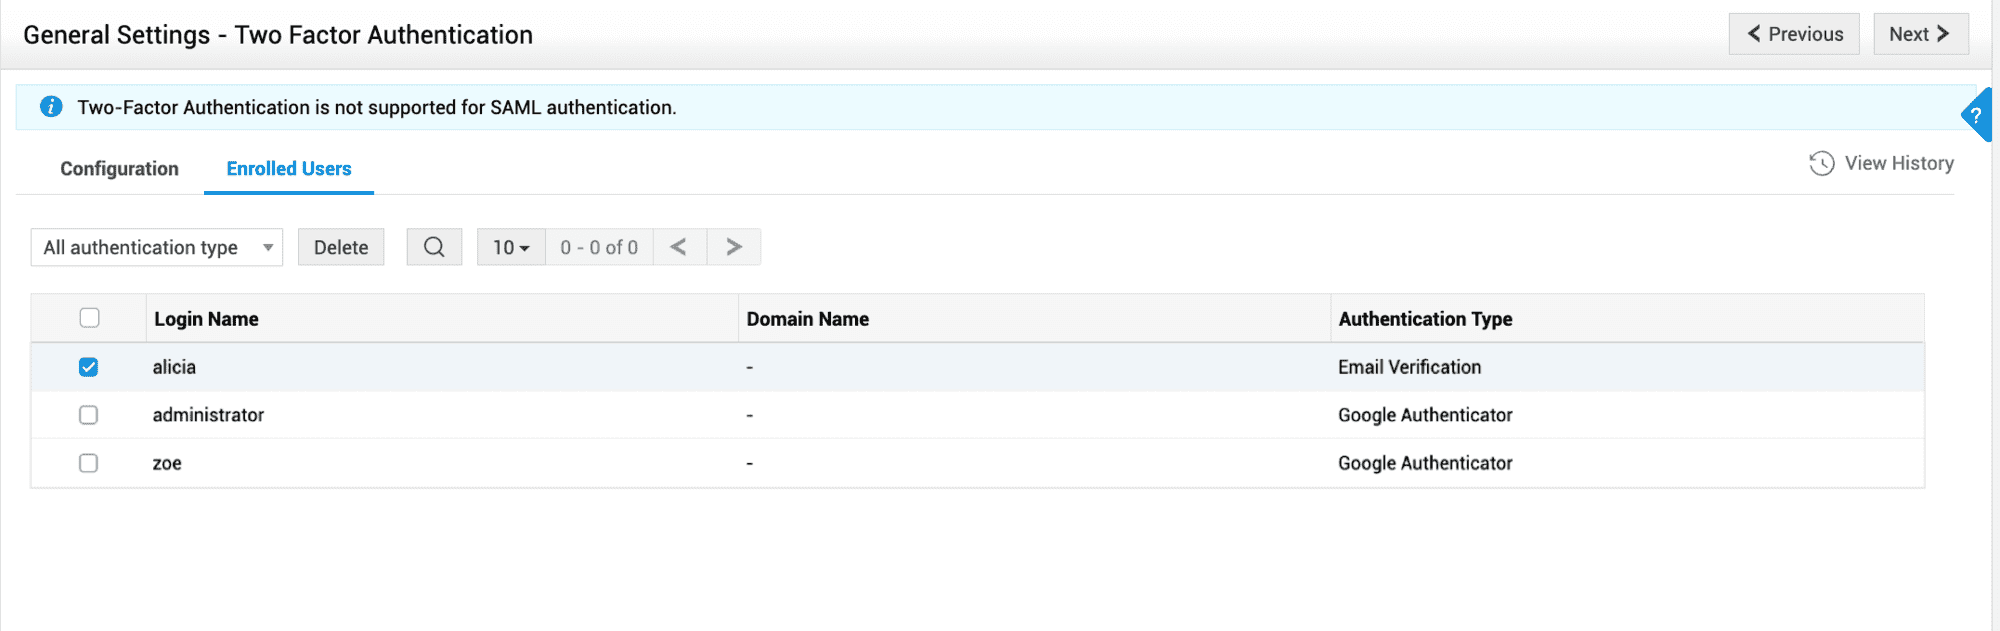The image size is (2000, 631).
Task: Switch to the Configuration tab
Action: click(x=119, y=168)
